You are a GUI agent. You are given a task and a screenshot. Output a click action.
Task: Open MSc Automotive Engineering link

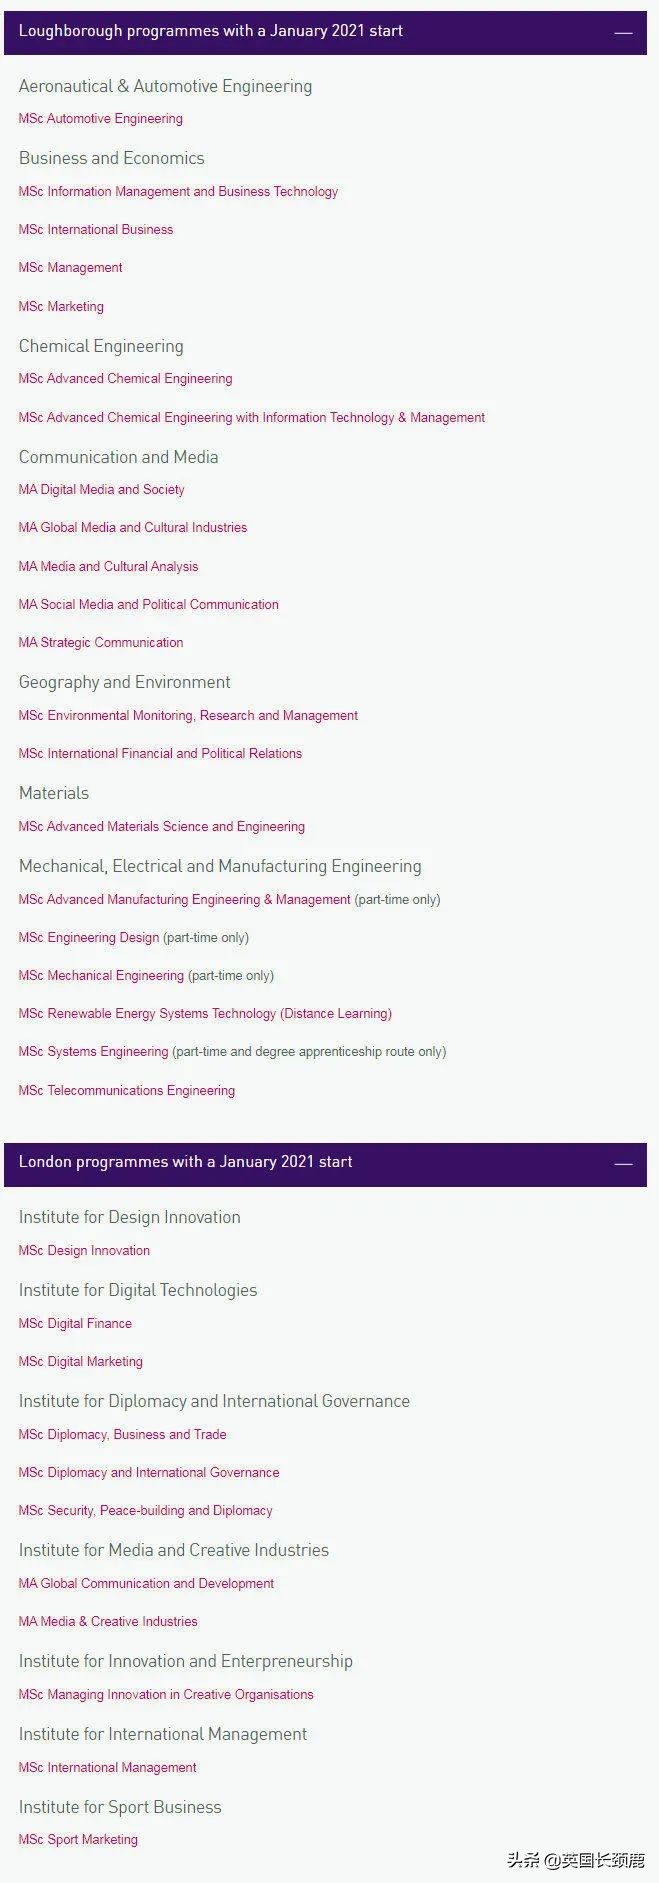click(x=100, y=119)
